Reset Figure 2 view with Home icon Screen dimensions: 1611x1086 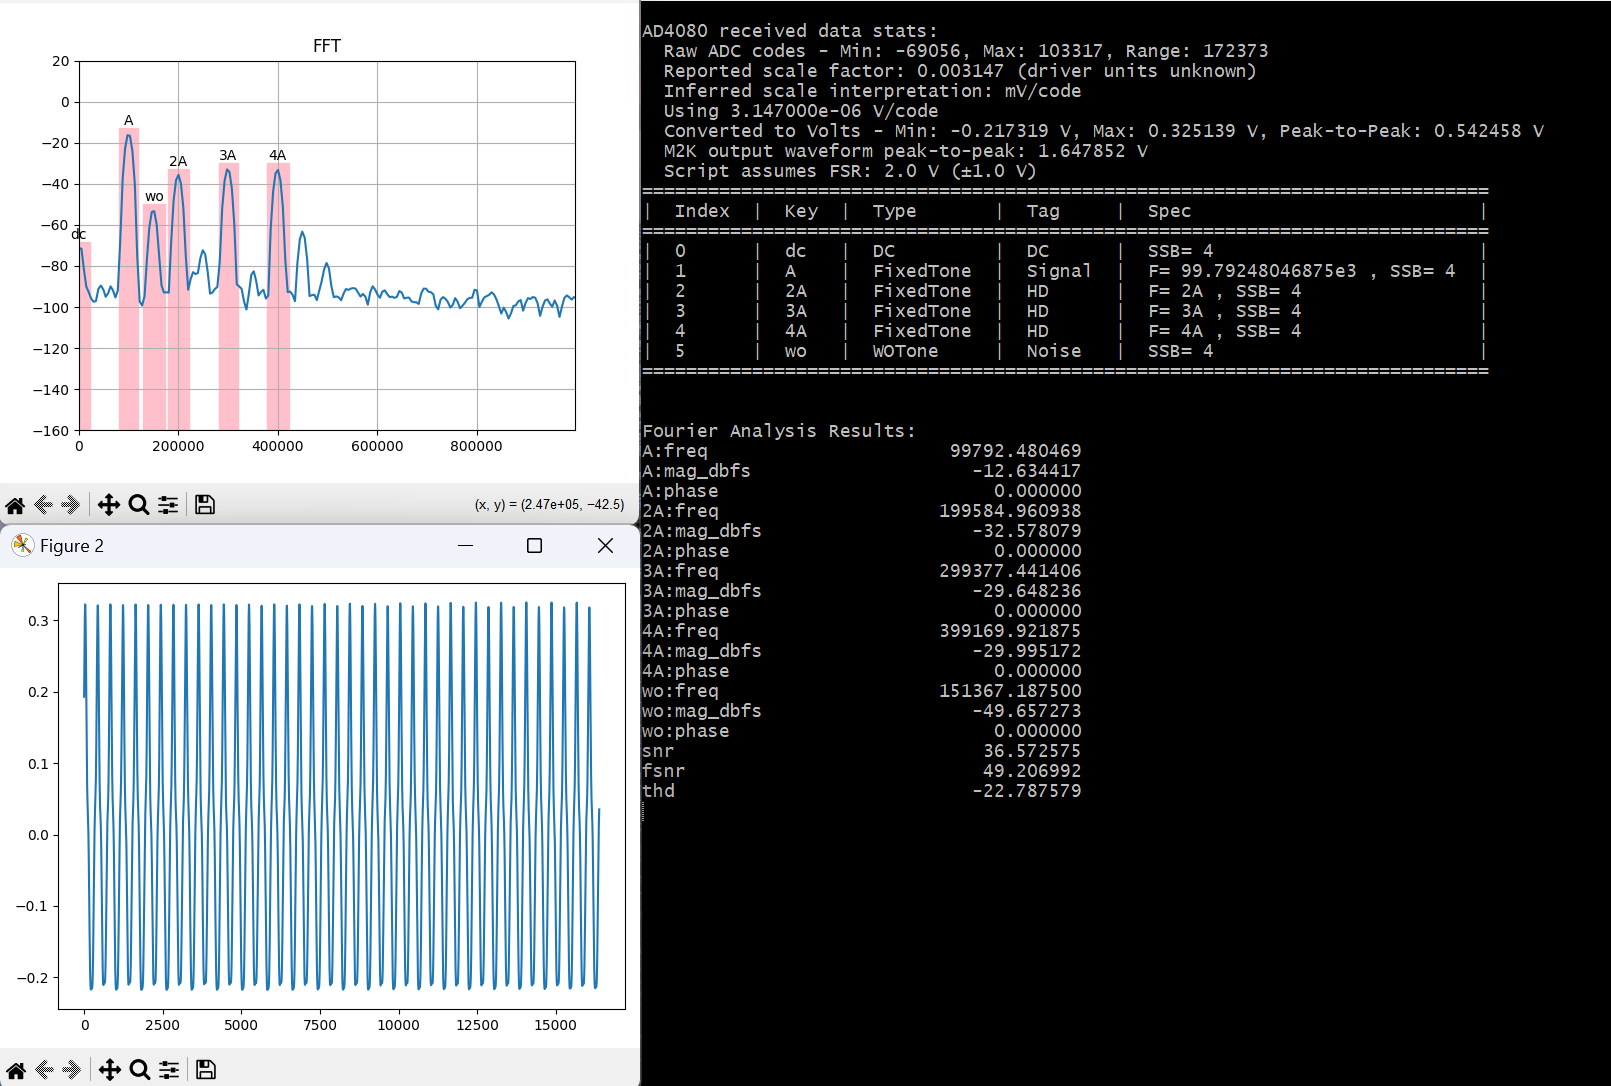(16, 1070)
